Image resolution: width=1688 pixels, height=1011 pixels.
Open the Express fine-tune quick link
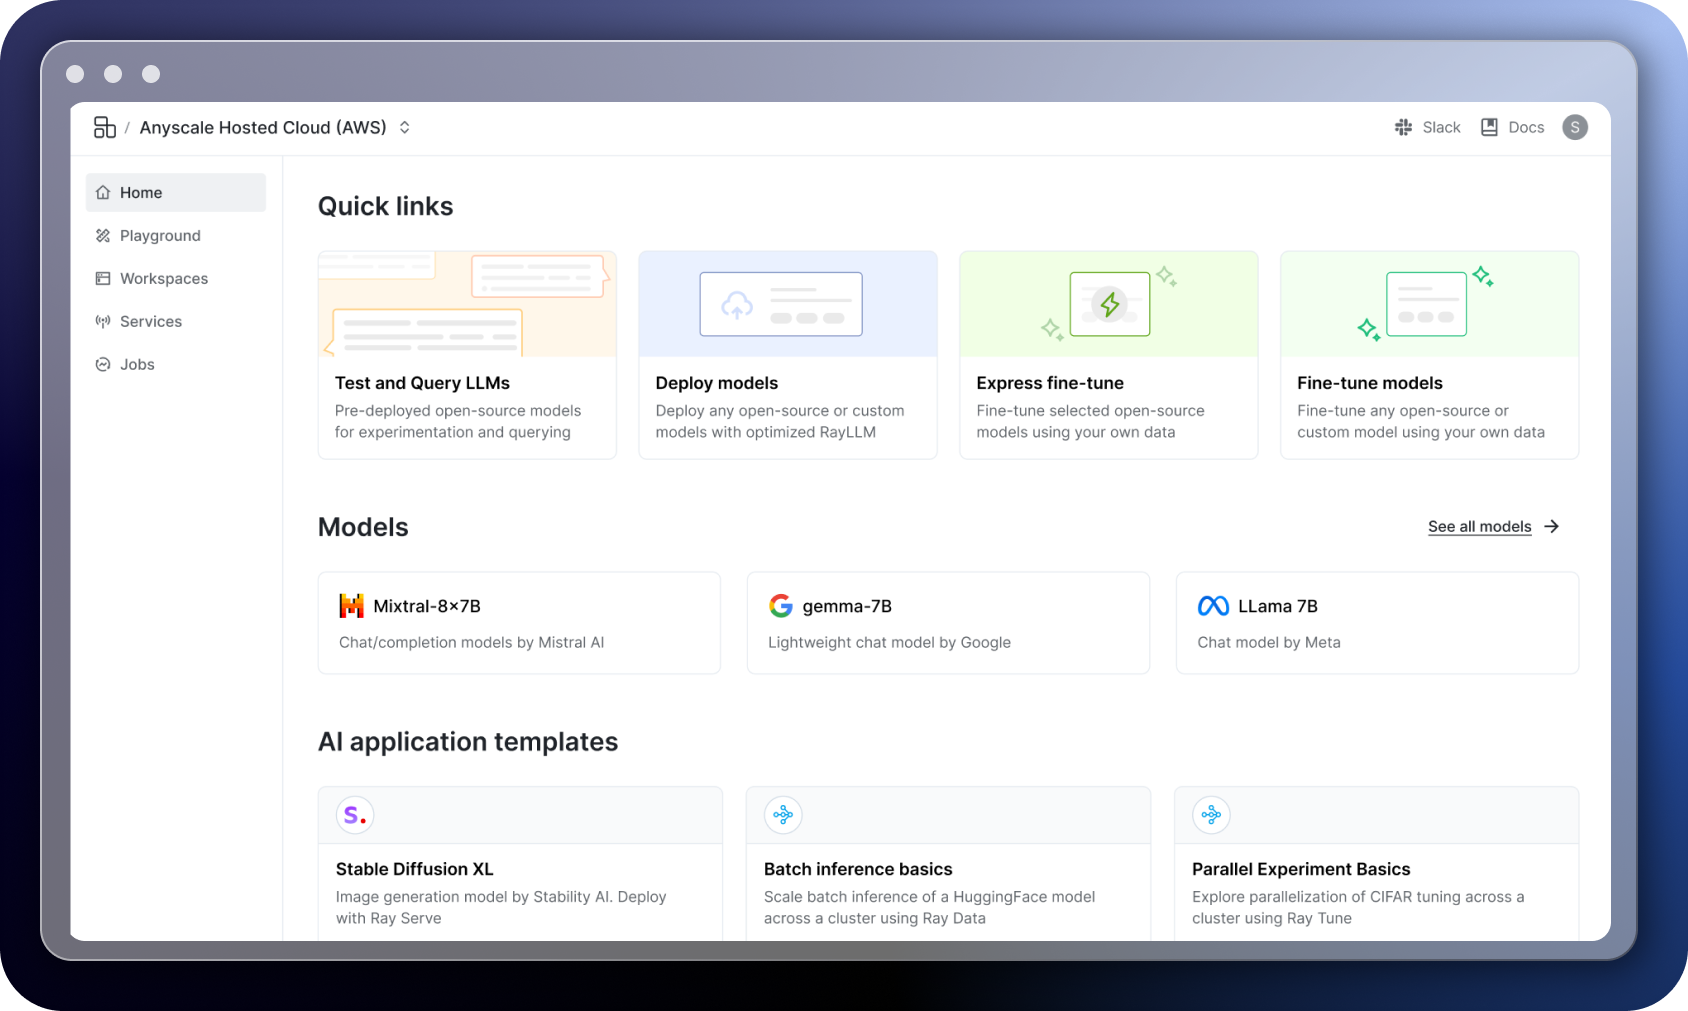tap(1109, 355)
